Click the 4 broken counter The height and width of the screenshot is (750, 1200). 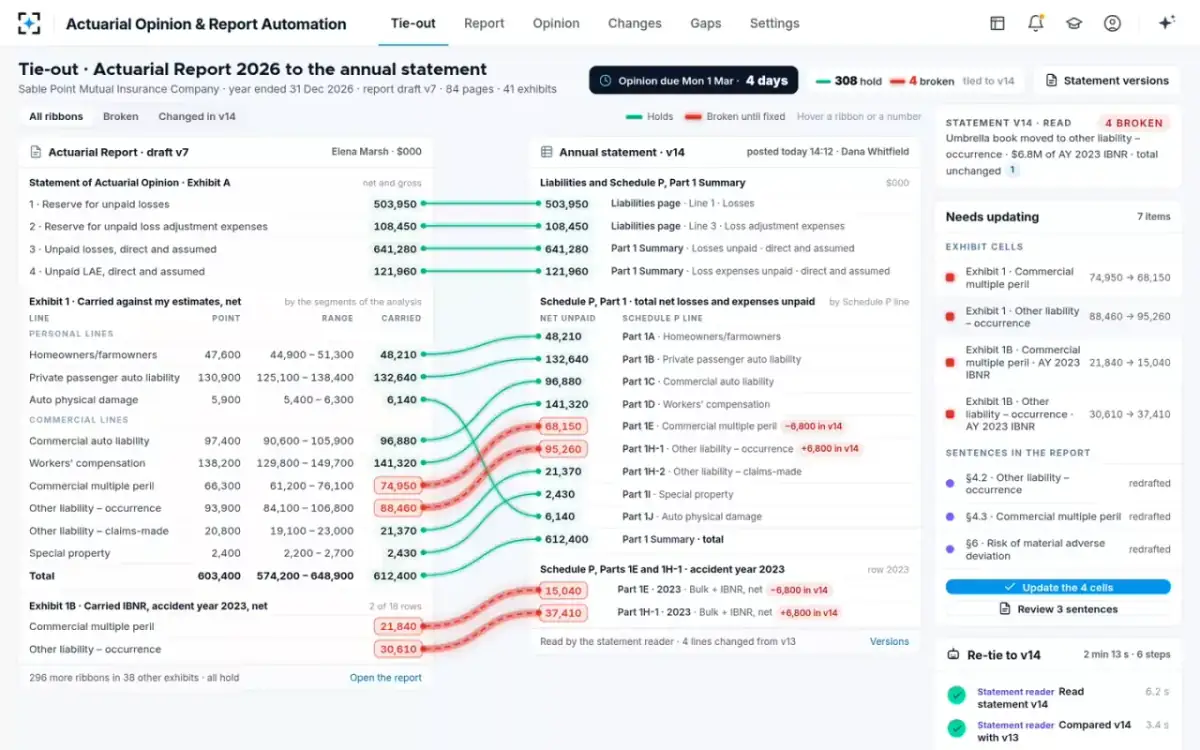pos(922,81)
